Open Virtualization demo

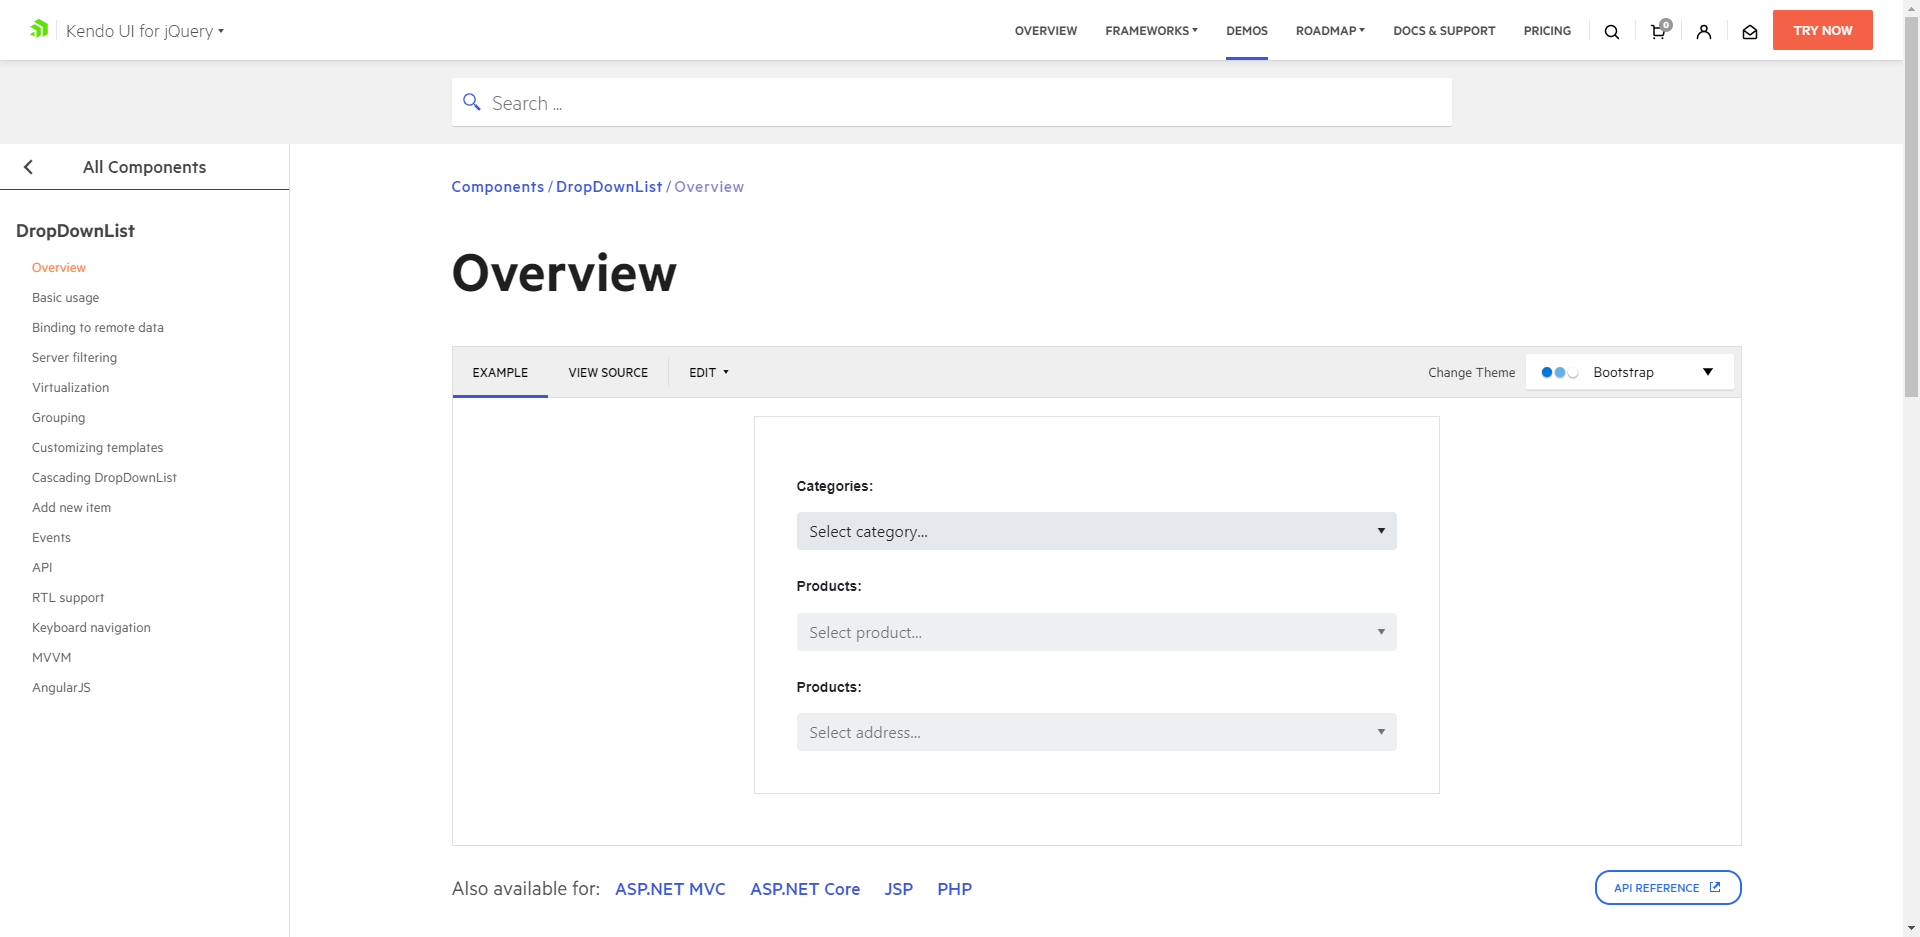tap(70, 387)
